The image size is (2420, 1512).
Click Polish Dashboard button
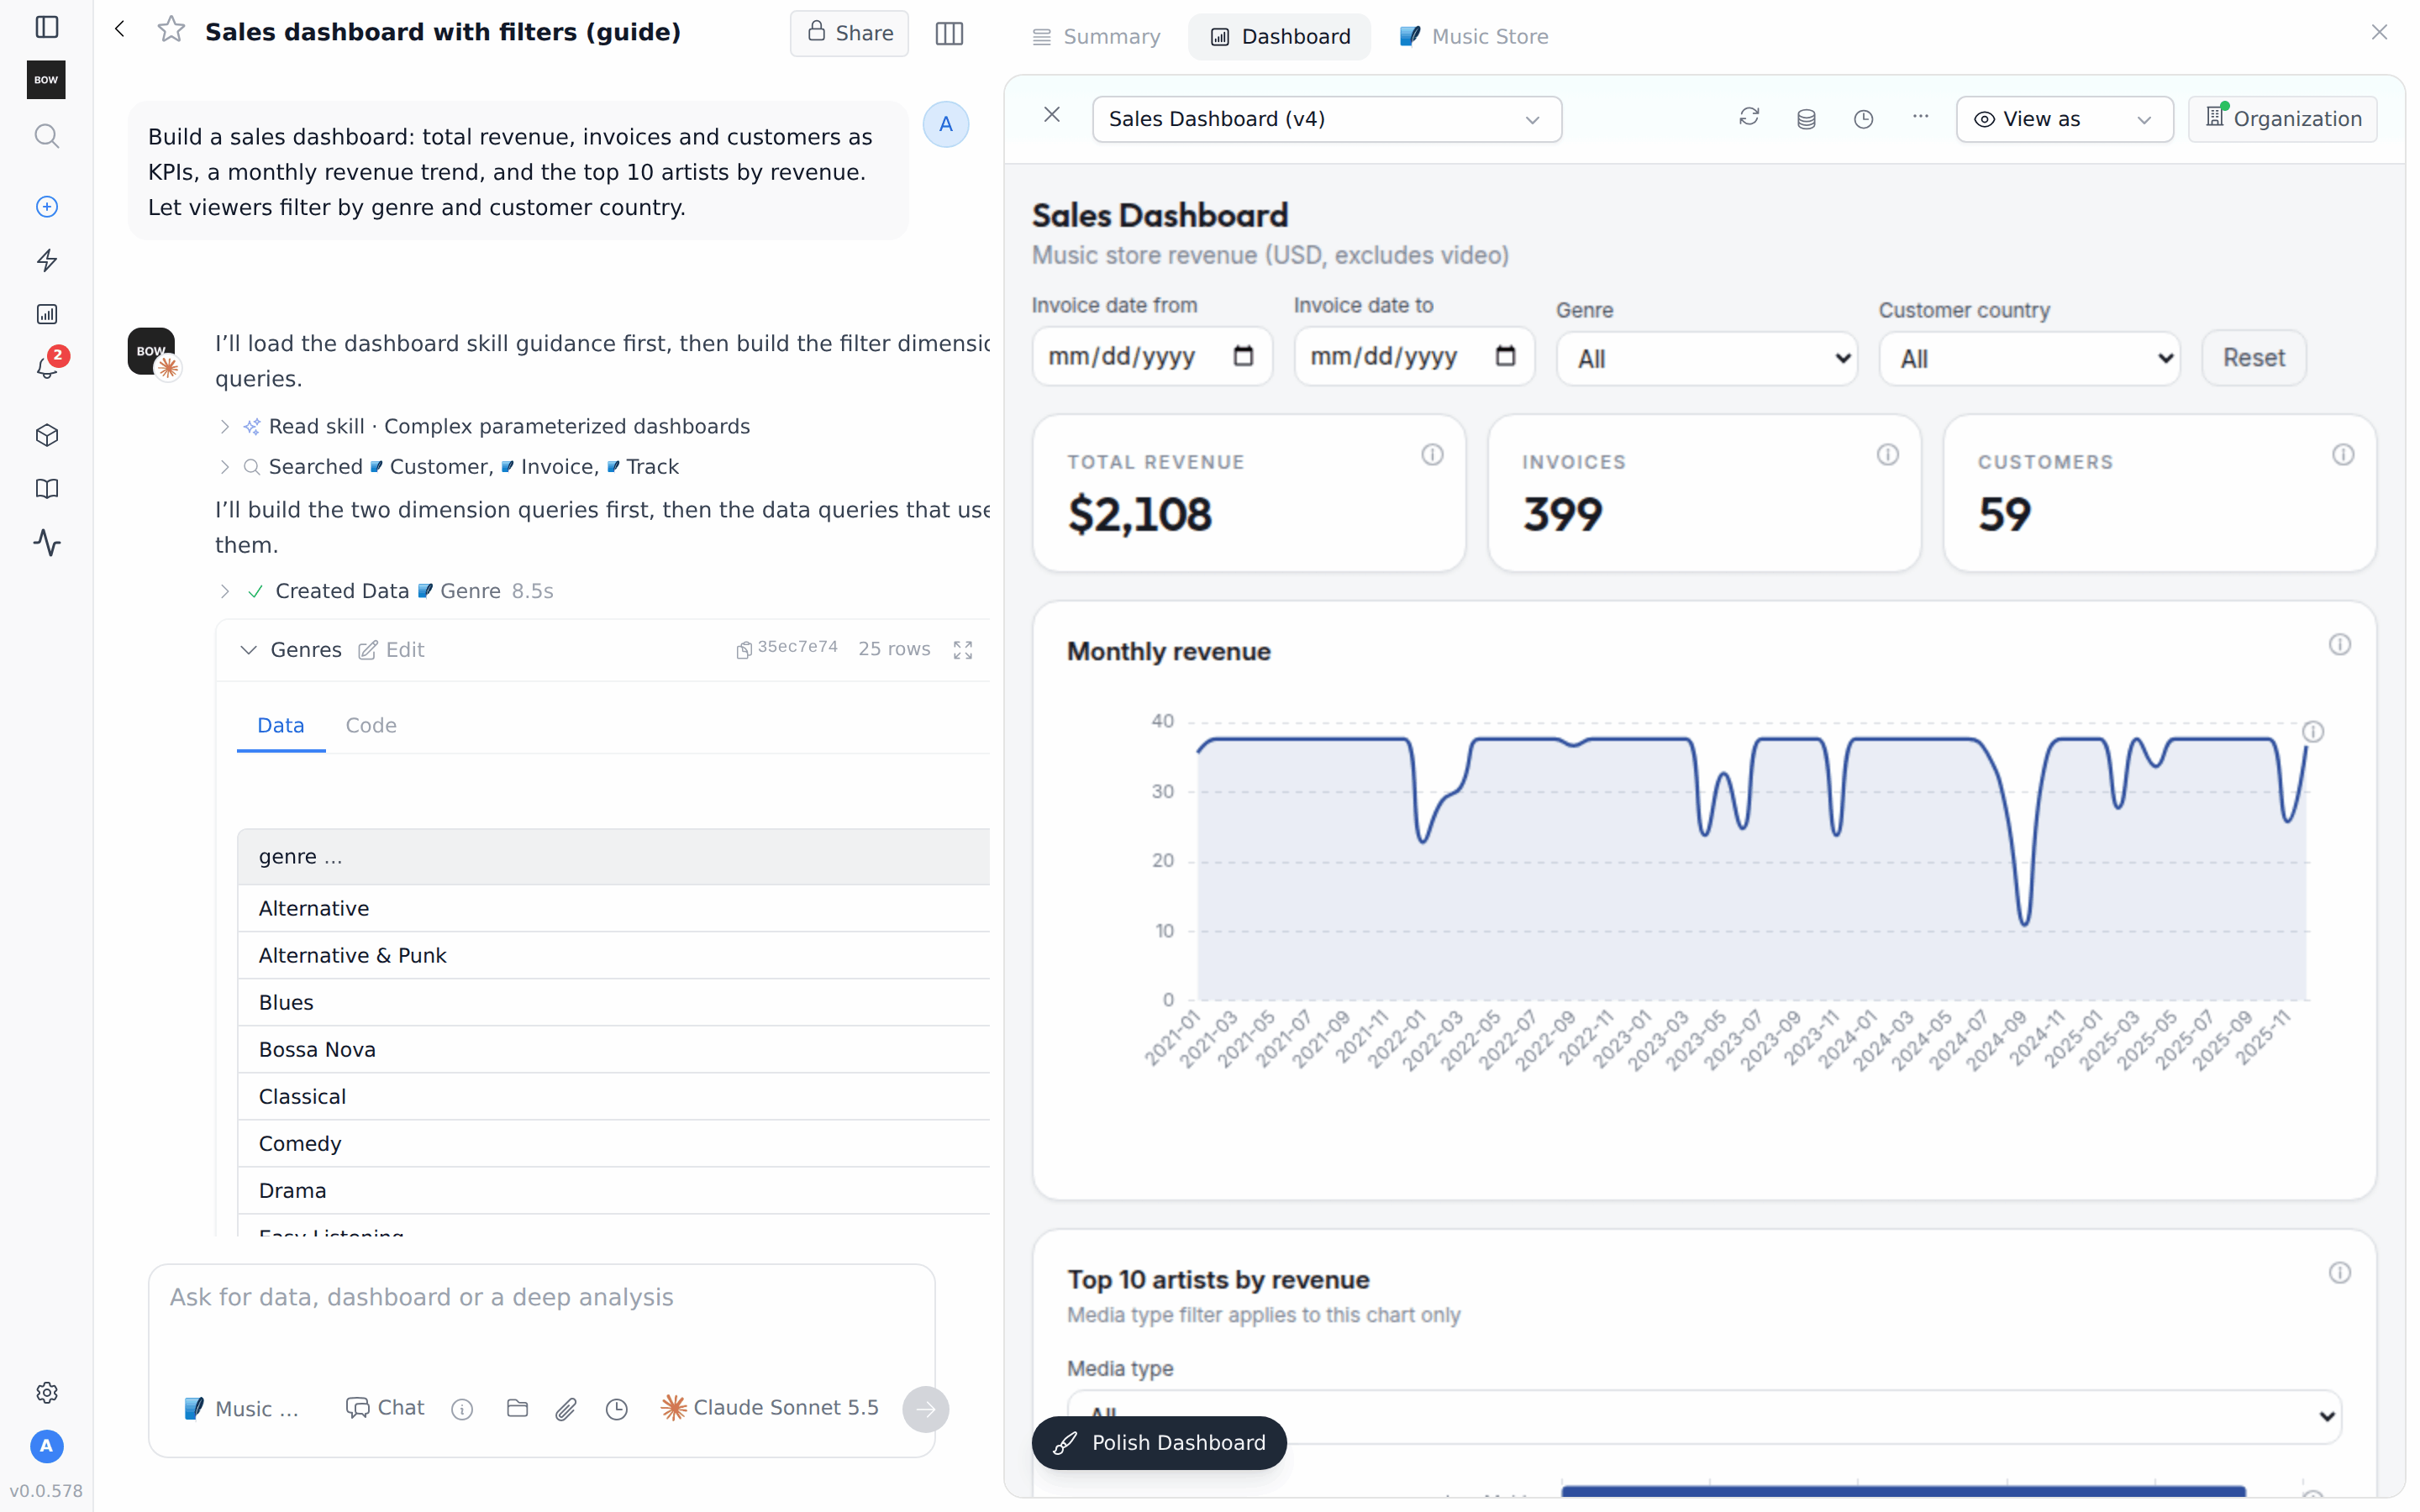coord(1159,1442)
